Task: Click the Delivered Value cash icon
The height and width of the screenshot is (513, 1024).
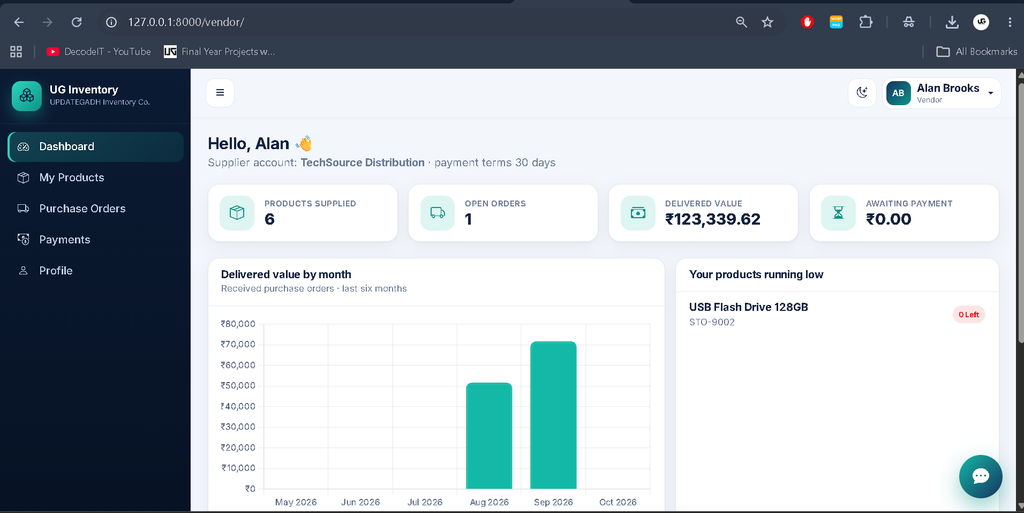Action: tap(638, 213)
